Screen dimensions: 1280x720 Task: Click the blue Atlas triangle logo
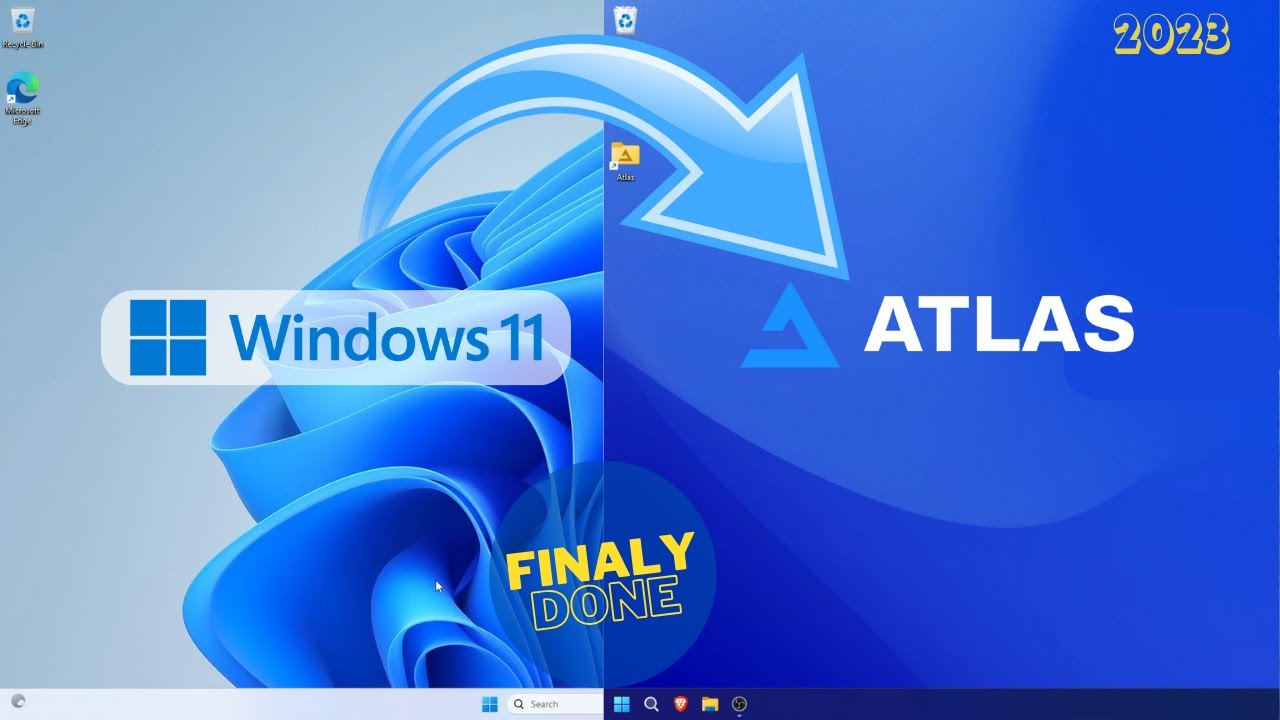pyautogui.click(x=789, y=330)
